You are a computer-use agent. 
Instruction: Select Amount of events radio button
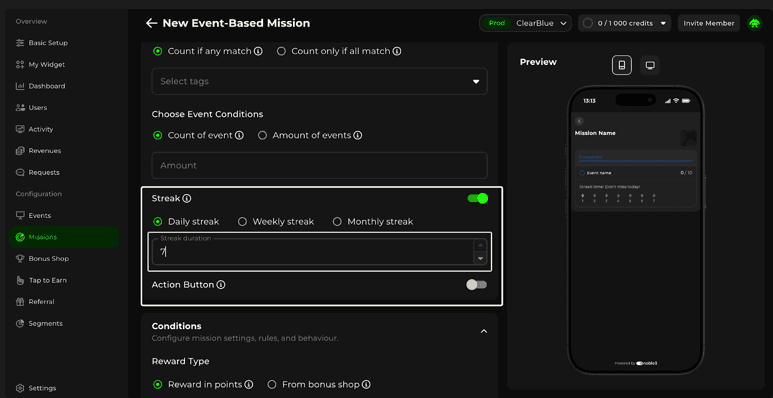pos(262,135)
